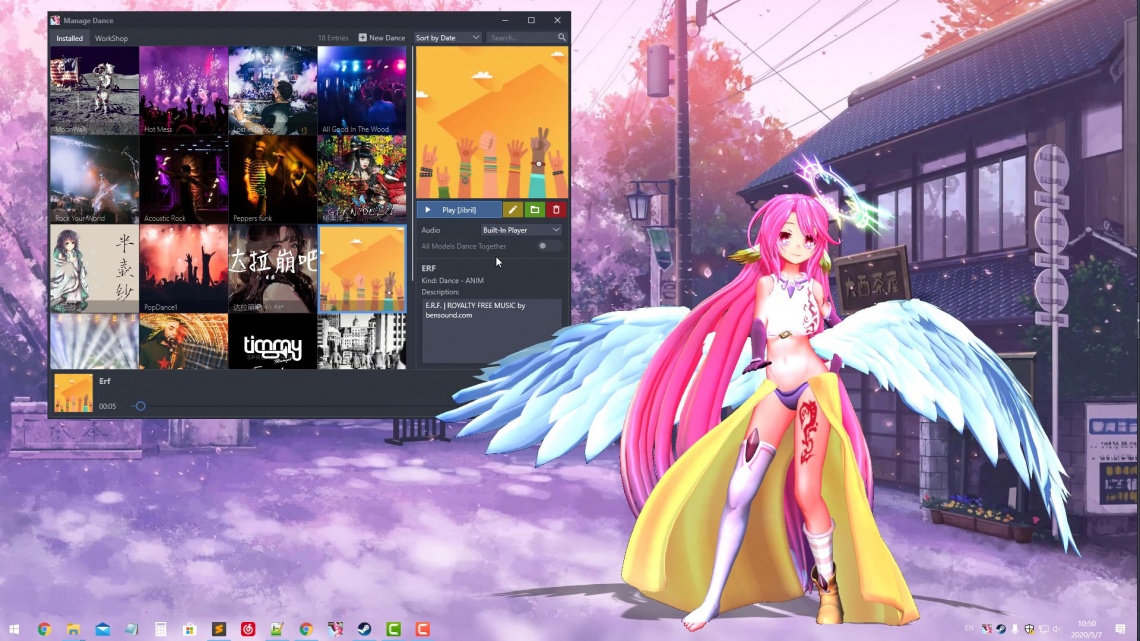Image resolution: width=1140 pixels, height=641 pixels.
Task: Select the Acoustic Rock dance thumbnail
Action: [183, 180]
